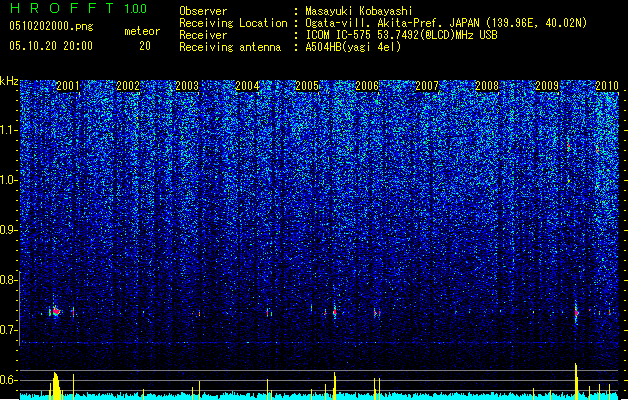Click the Receiving Location label
The image size is (629, 400).
[233, 23]
